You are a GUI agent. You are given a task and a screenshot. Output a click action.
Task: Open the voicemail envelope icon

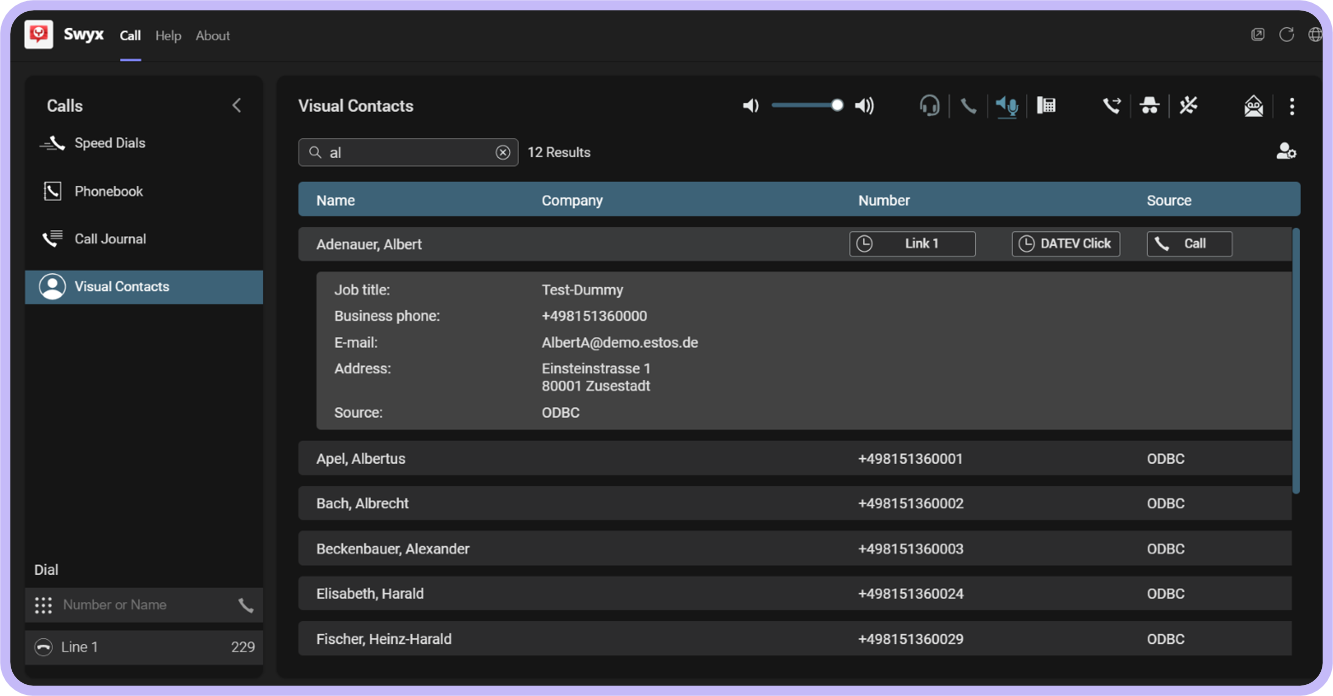(x=1253, y=106)
